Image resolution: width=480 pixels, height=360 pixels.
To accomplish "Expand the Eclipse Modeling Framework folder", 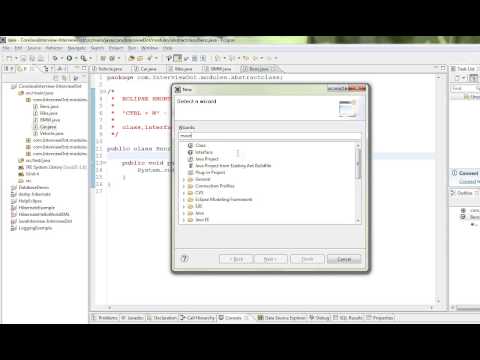I will click(x=184, y=200).
